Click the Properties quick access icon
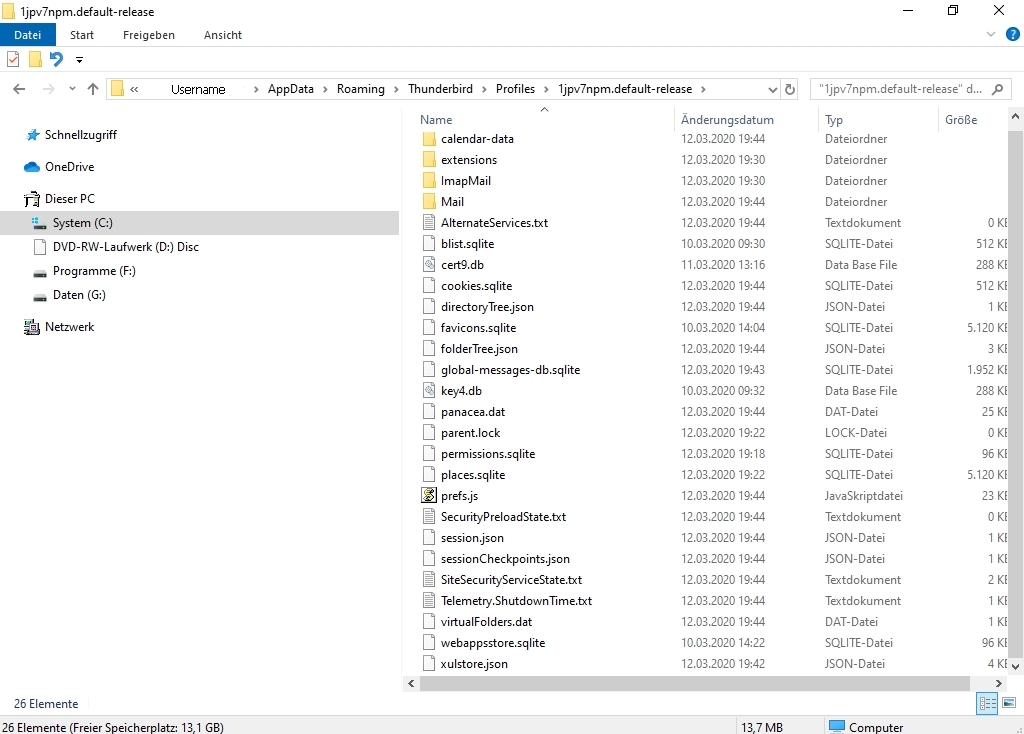Screen dimensions: 1024x734 13,59
